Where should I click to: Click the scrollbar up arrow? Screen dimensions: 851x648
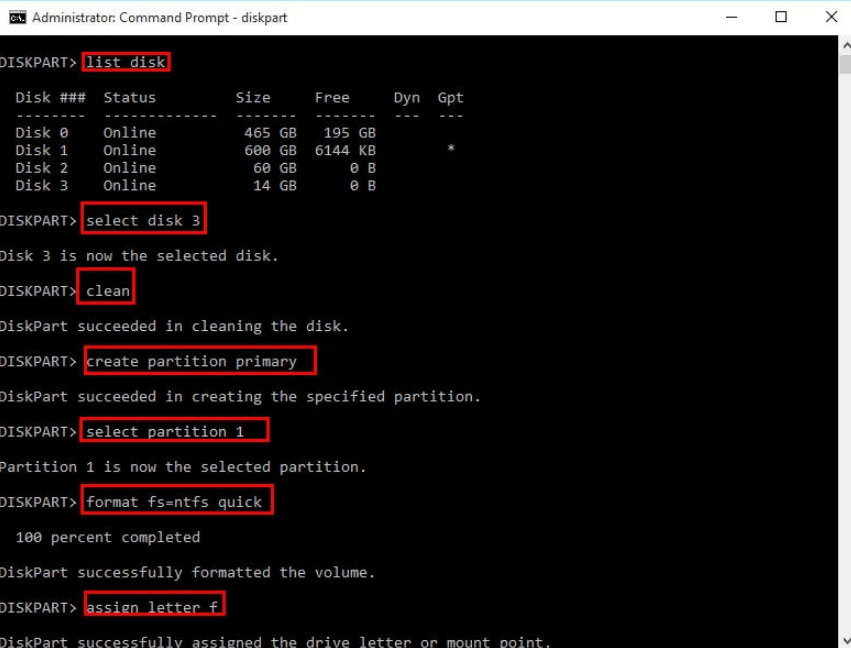[845, 46]
